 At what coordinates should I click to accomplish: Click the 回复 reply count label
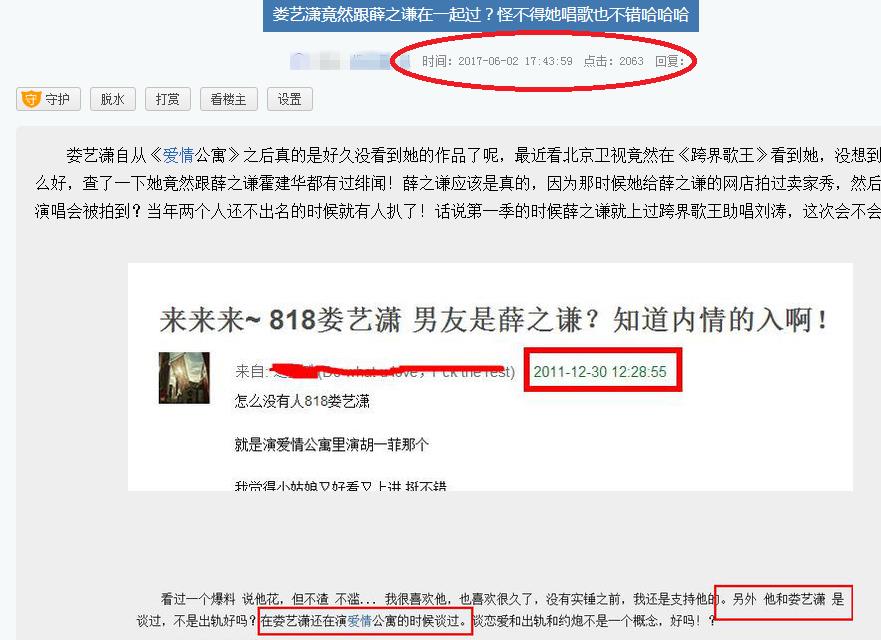coord(670,61)
